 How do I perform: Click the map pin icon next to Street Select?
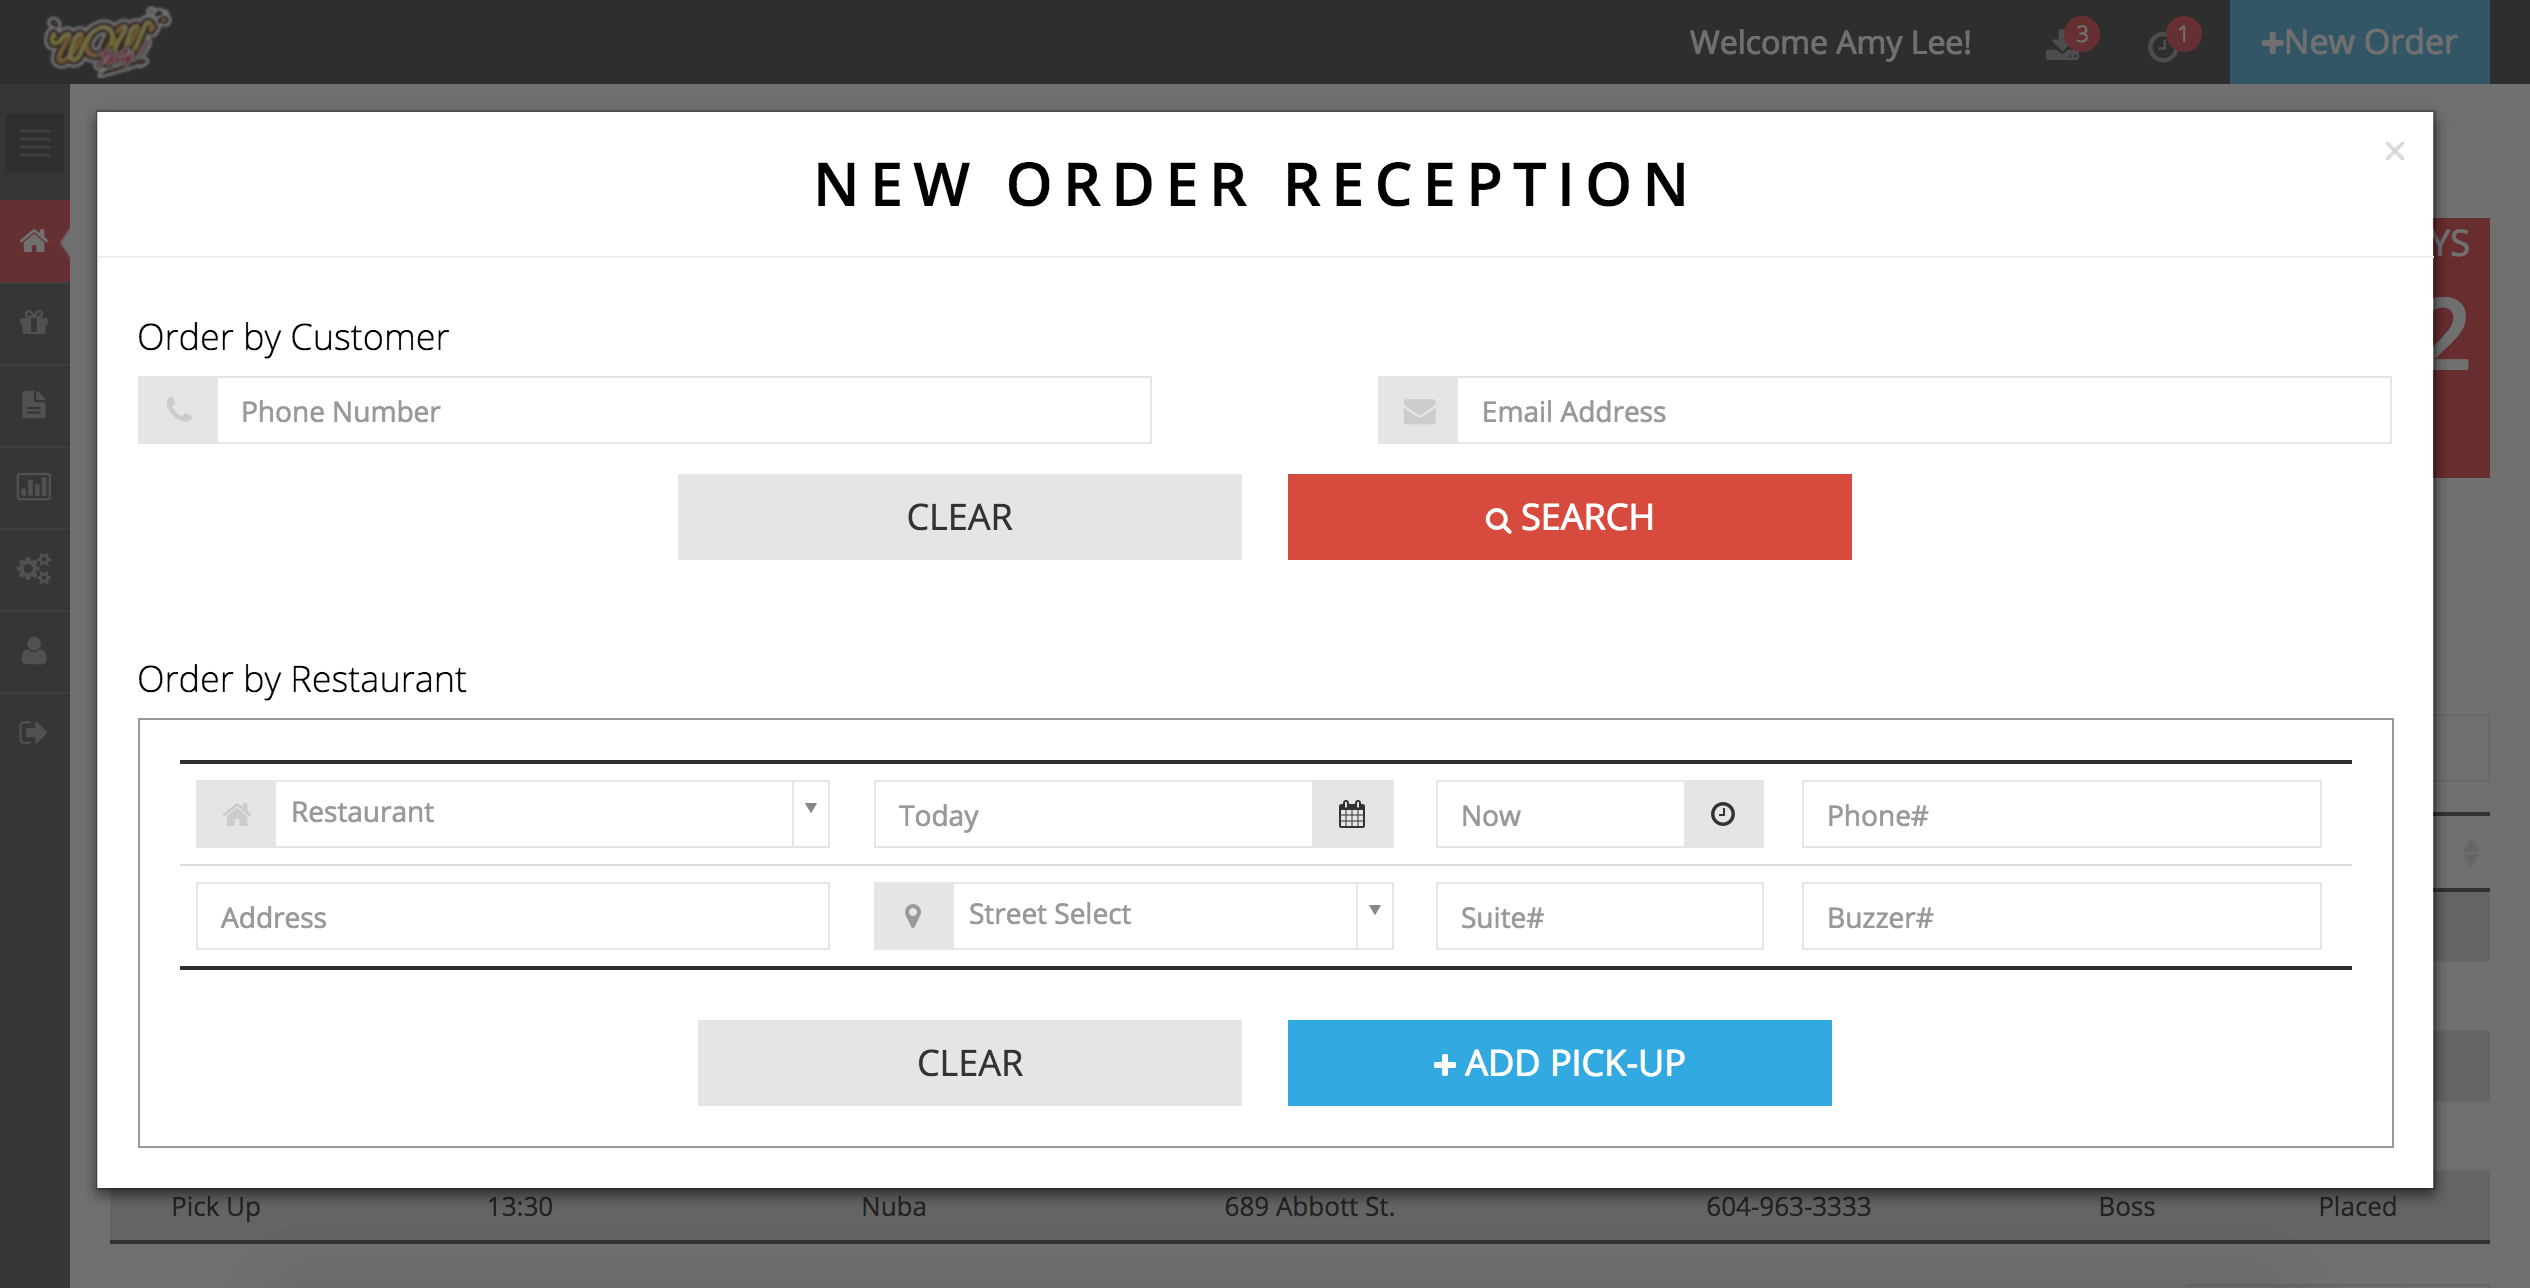(x=913, y=915)
